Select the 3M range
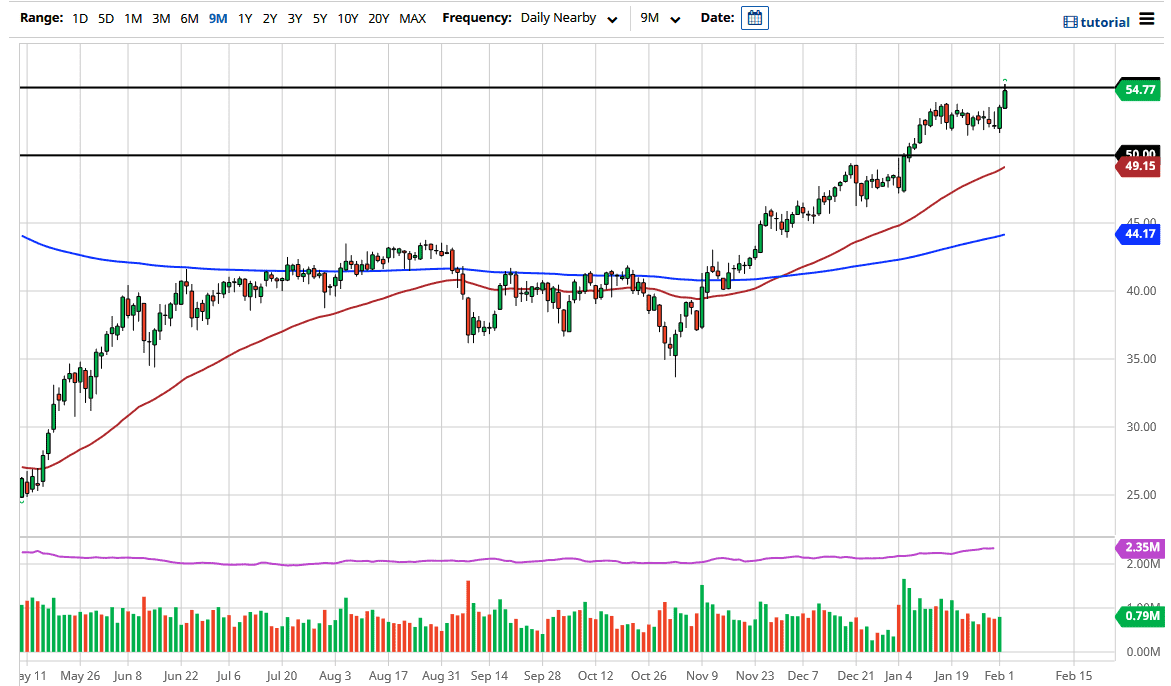This screenshot has height=686, width=1171. tap(160, 18)
